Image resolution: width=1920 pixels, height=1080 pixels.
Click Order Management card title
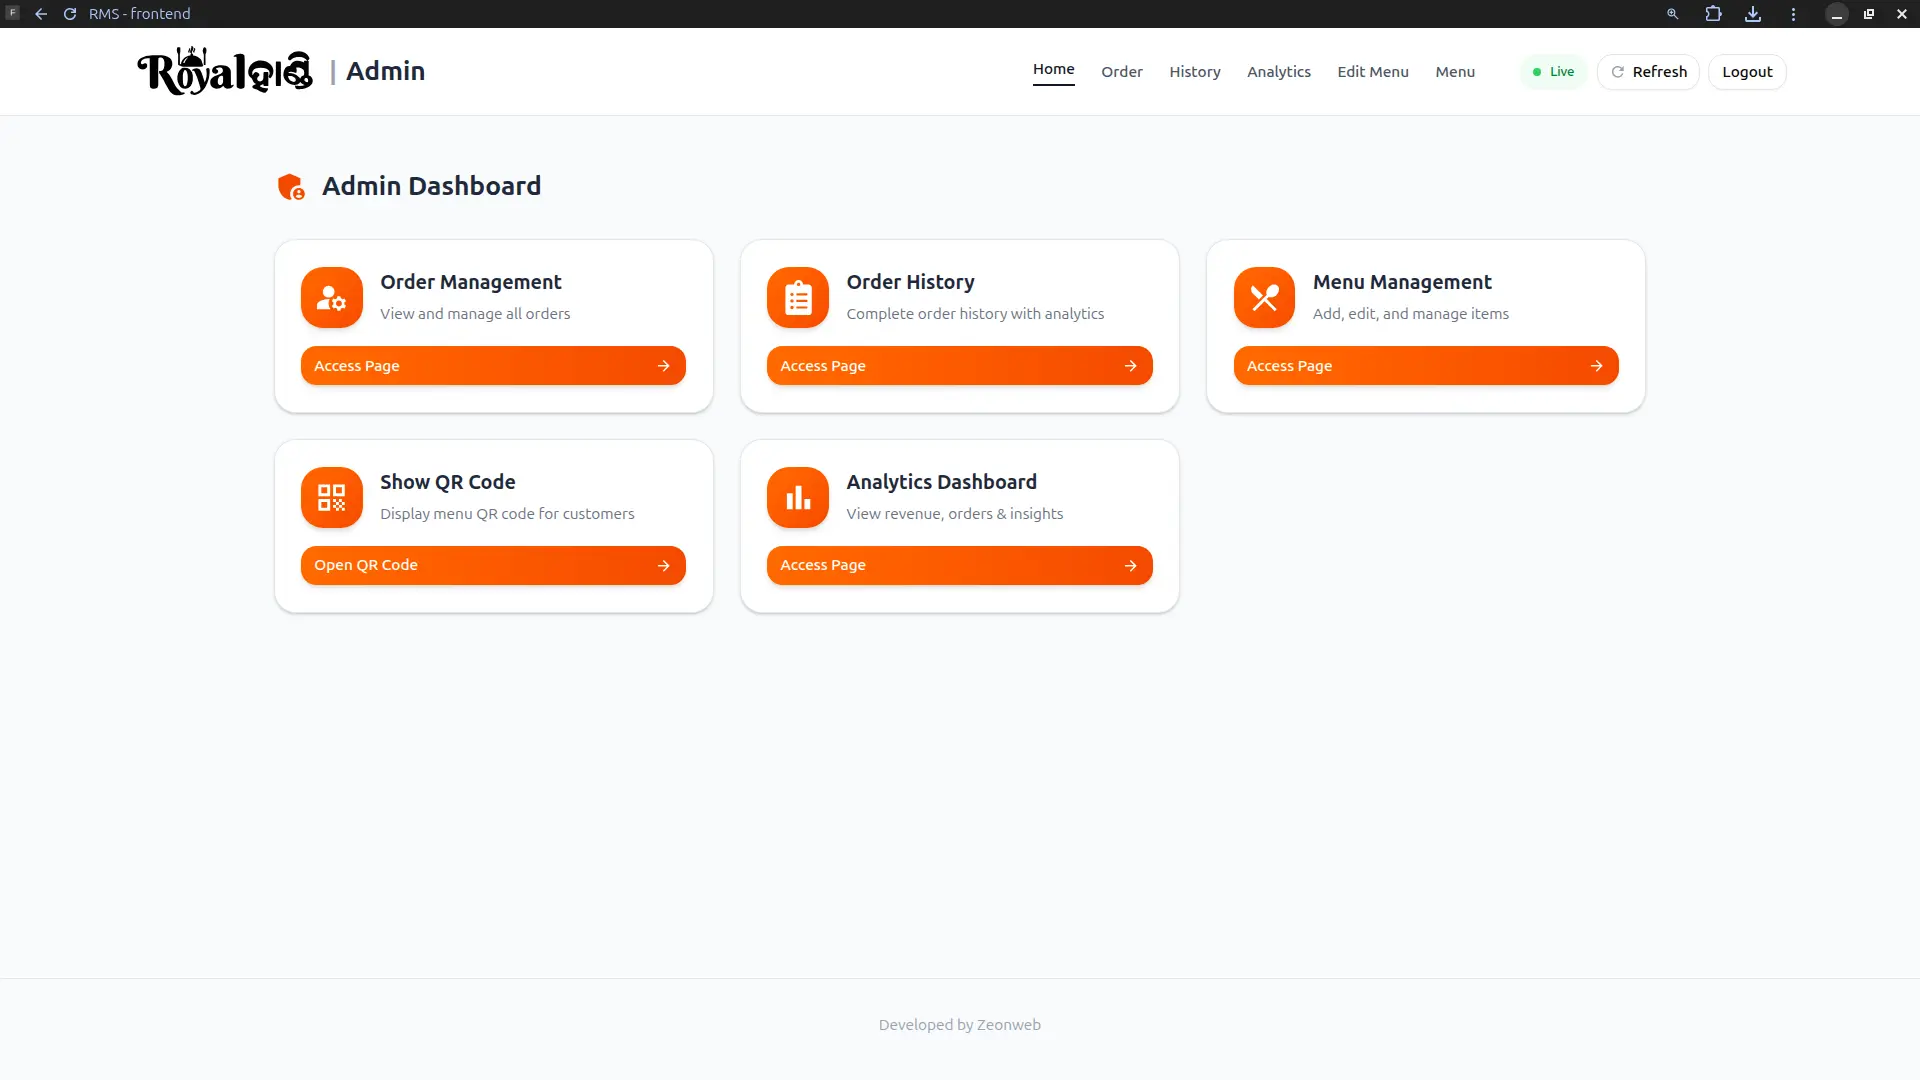click(470, 282)
